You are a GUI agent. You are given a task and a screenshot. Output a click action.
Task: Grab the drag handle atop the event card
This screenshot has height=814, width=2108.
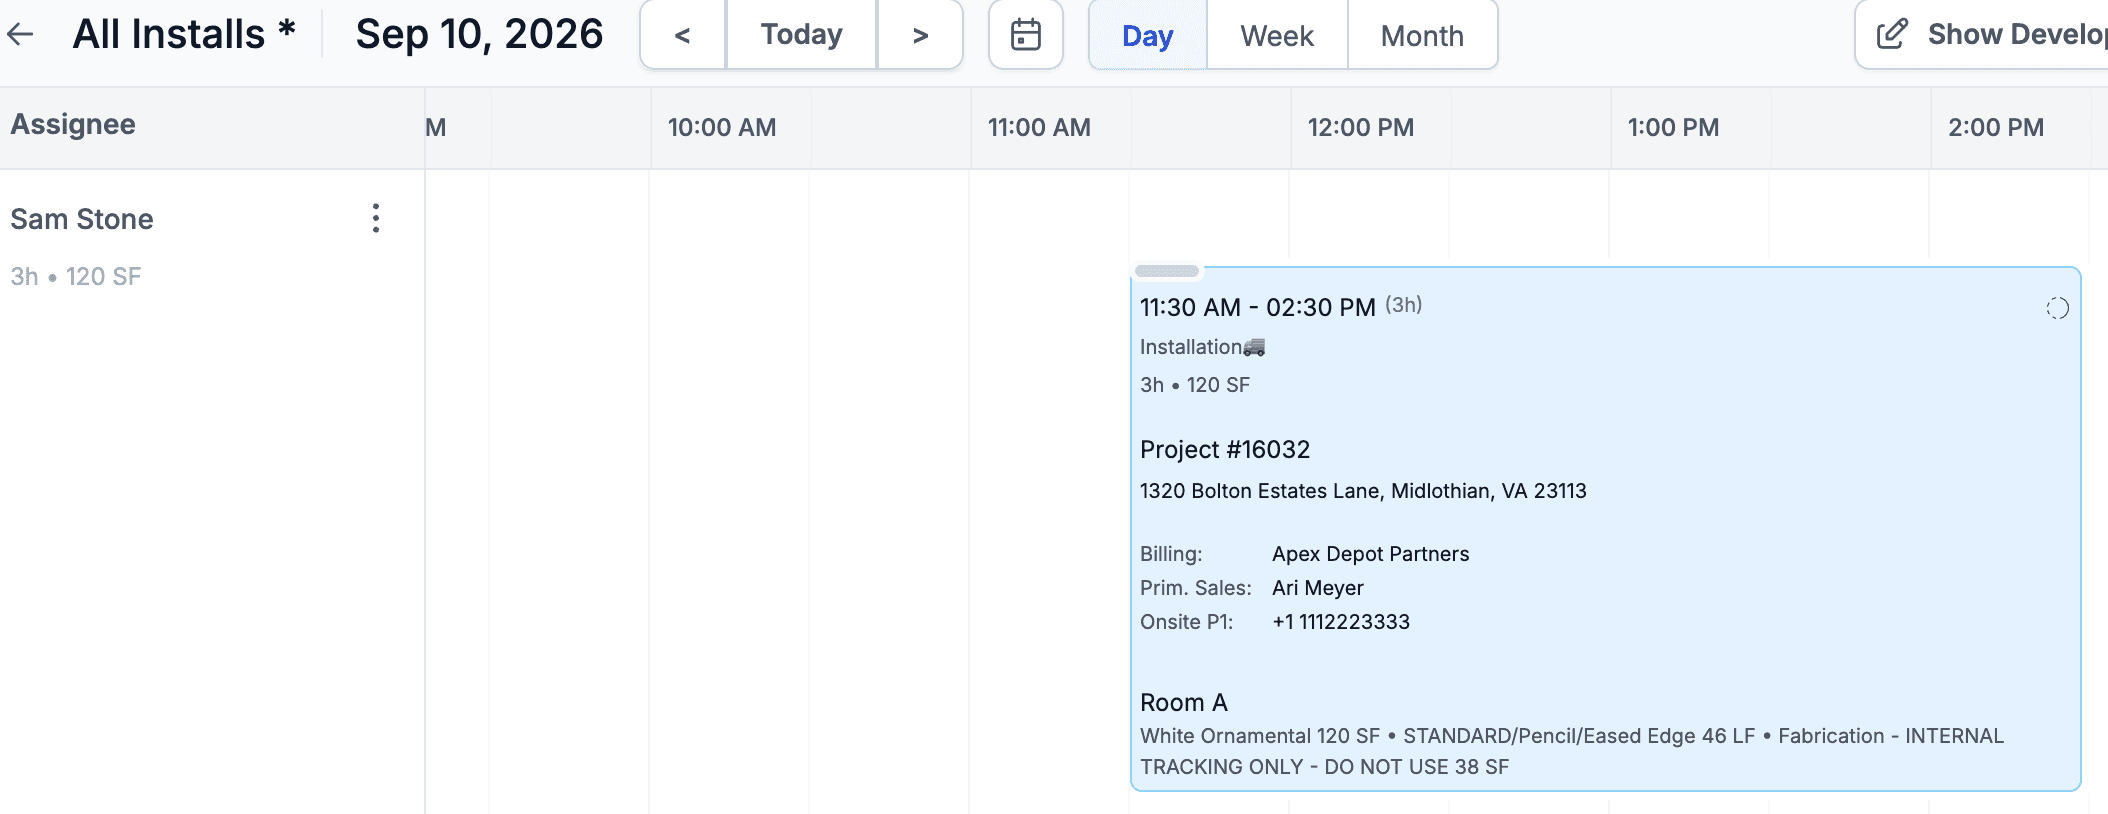1167,271
